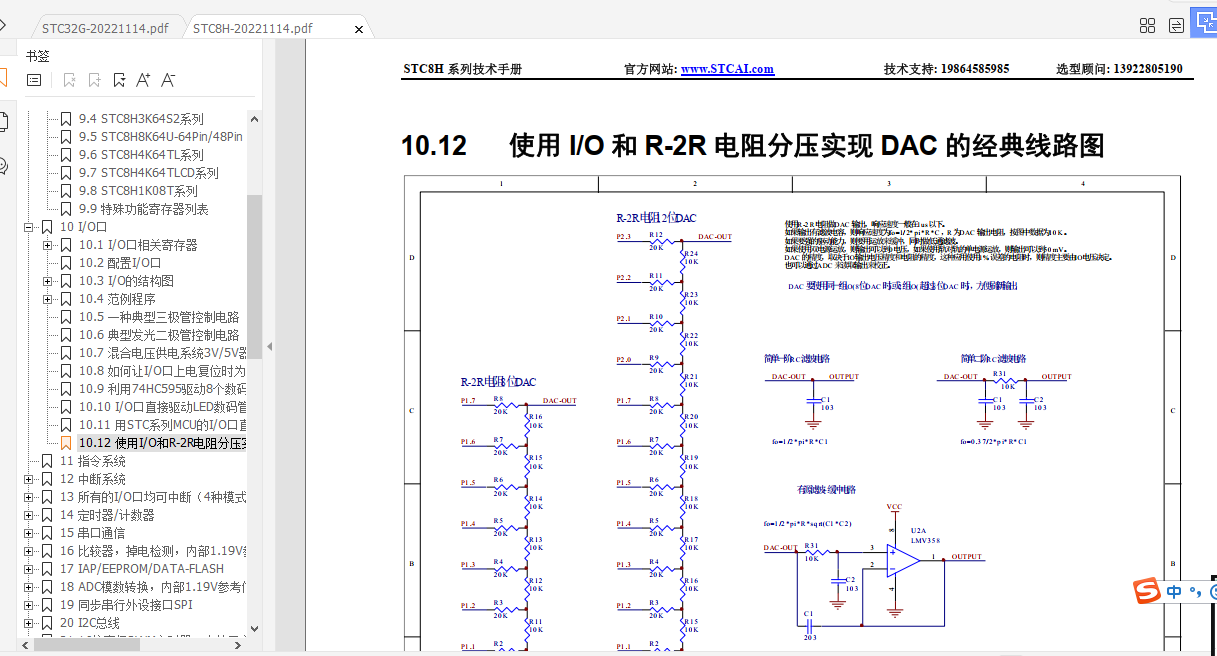Expand the 20 I2C总线 node
This screenshot has width=1217, height=656.
pos(28,623)
